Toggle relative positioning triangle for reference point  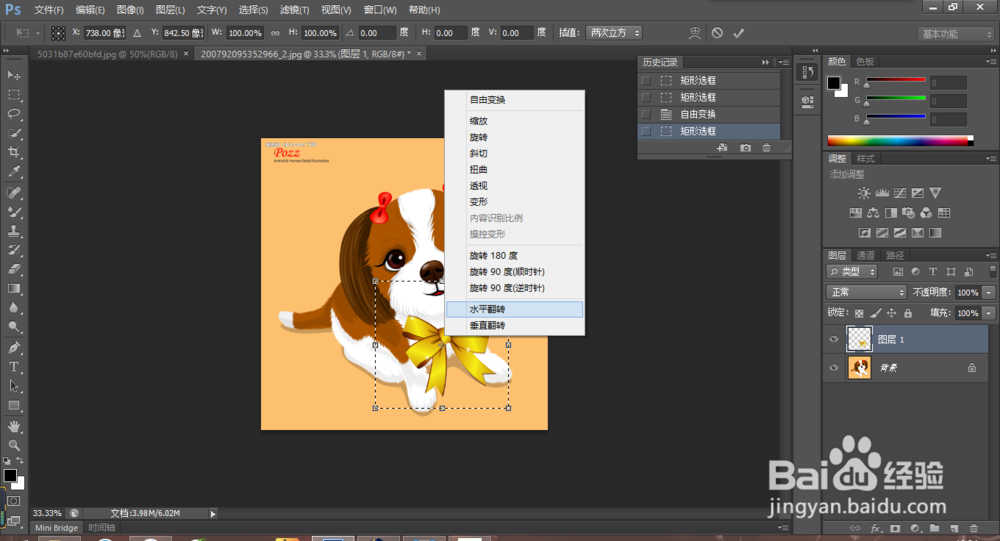[137, 33]
